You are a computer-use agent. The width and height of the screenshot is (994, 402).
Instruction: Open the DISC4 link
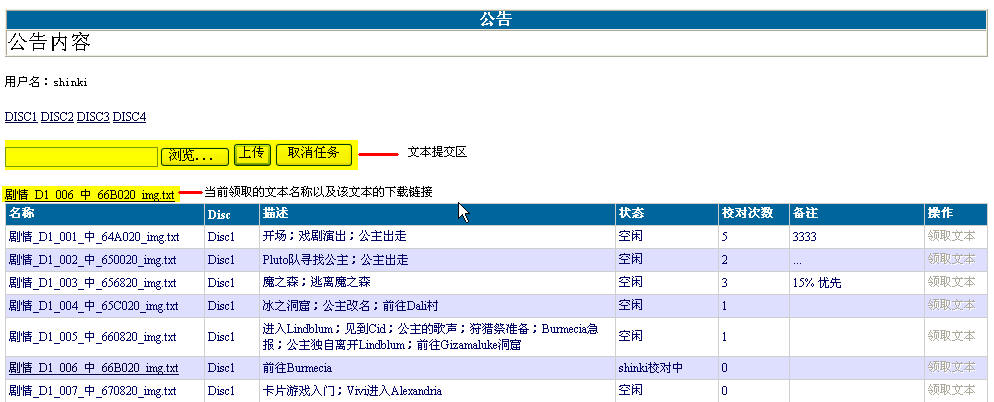coord(129,117)
